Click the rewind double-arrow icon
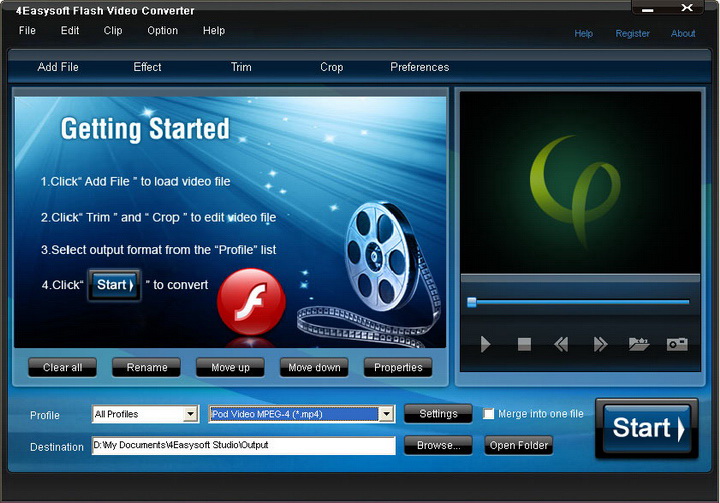 (x=561, y=344)
